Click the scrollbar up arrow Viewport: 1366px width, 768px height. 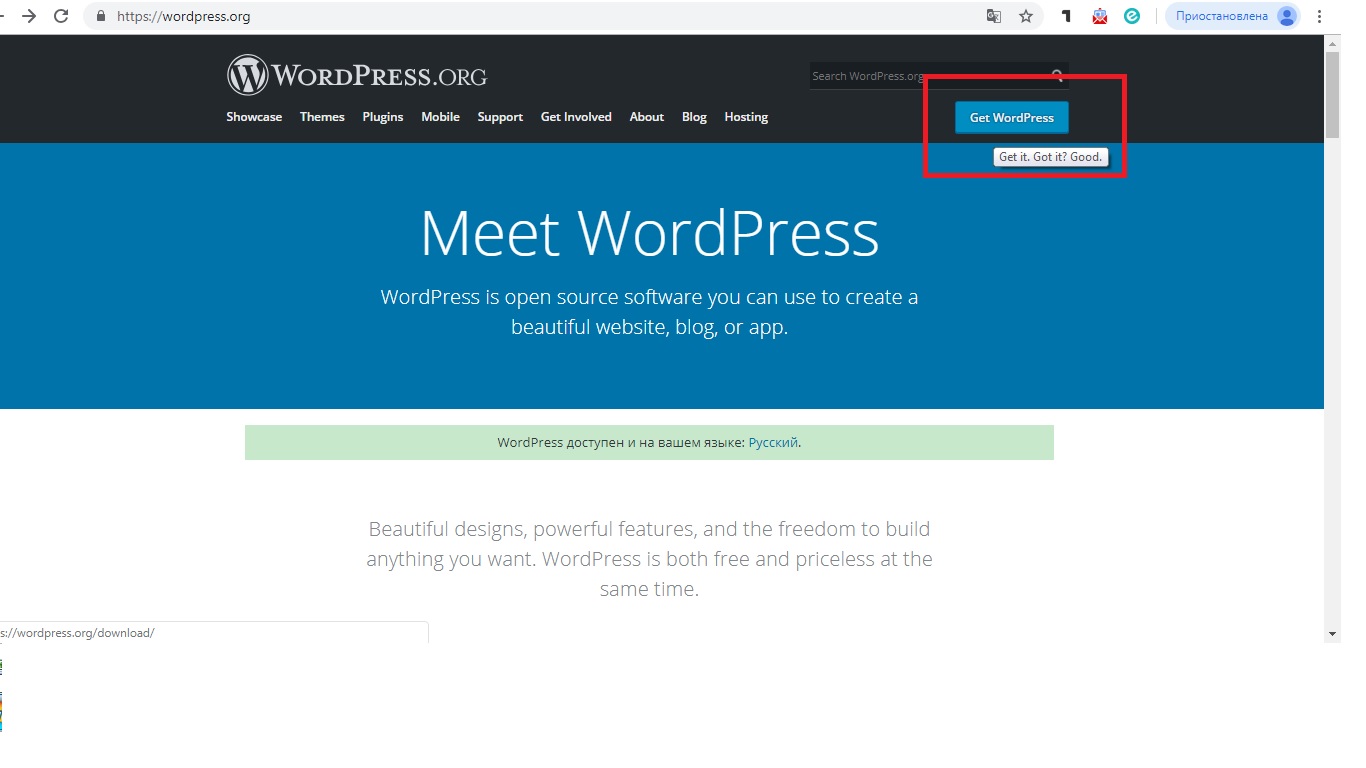[1332, 43]
